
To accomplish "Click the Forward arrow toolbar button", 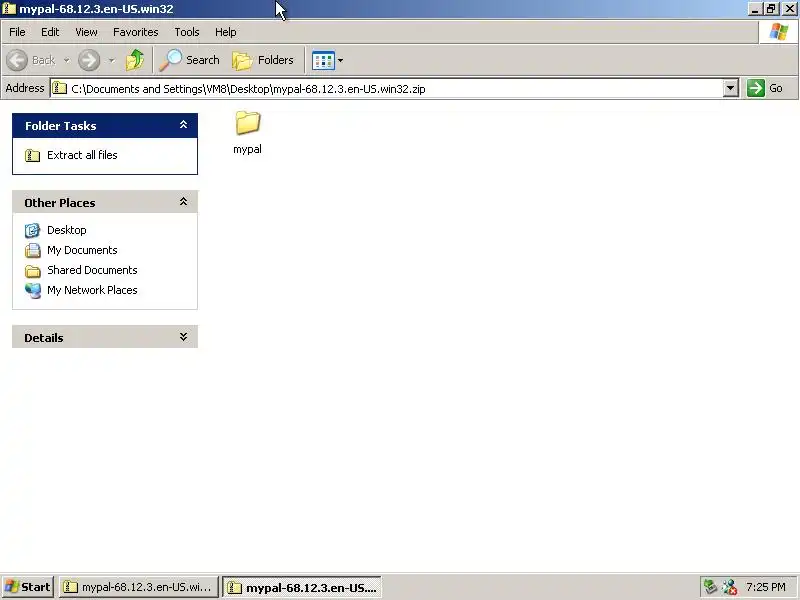I will [x=89, y=60].
